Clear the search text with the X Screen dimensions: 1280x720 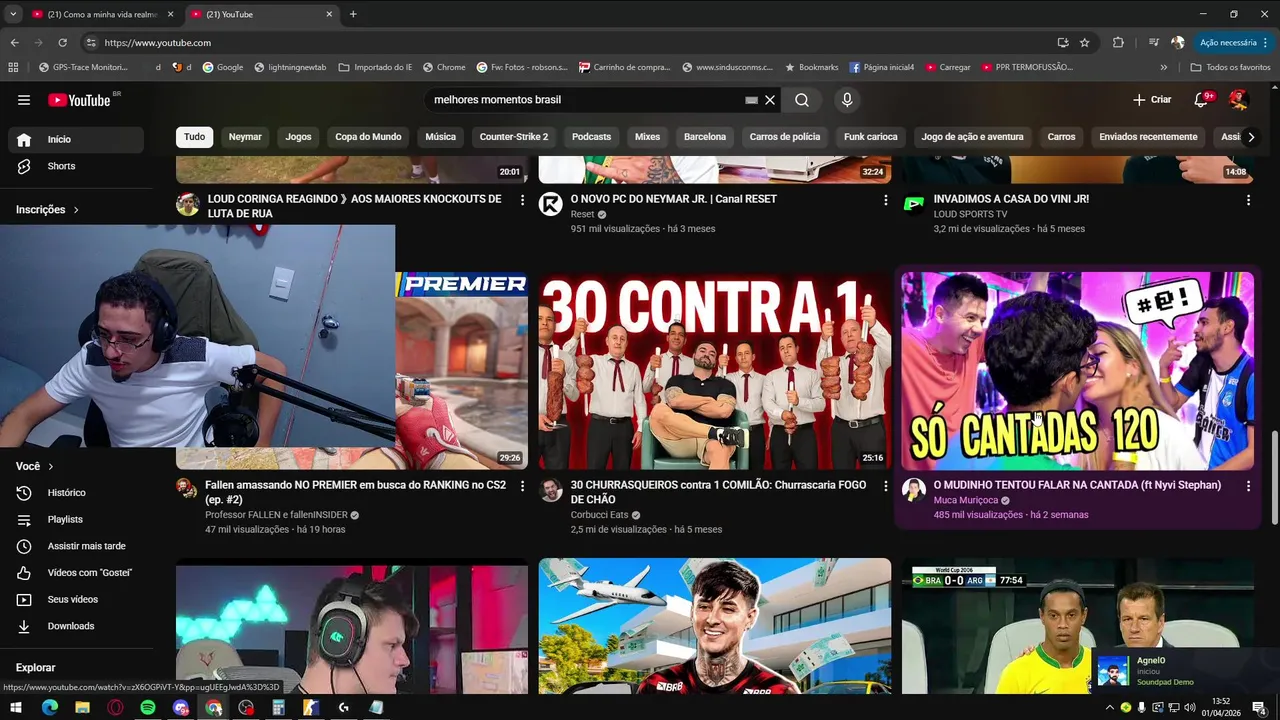click(x=770, y=100)
